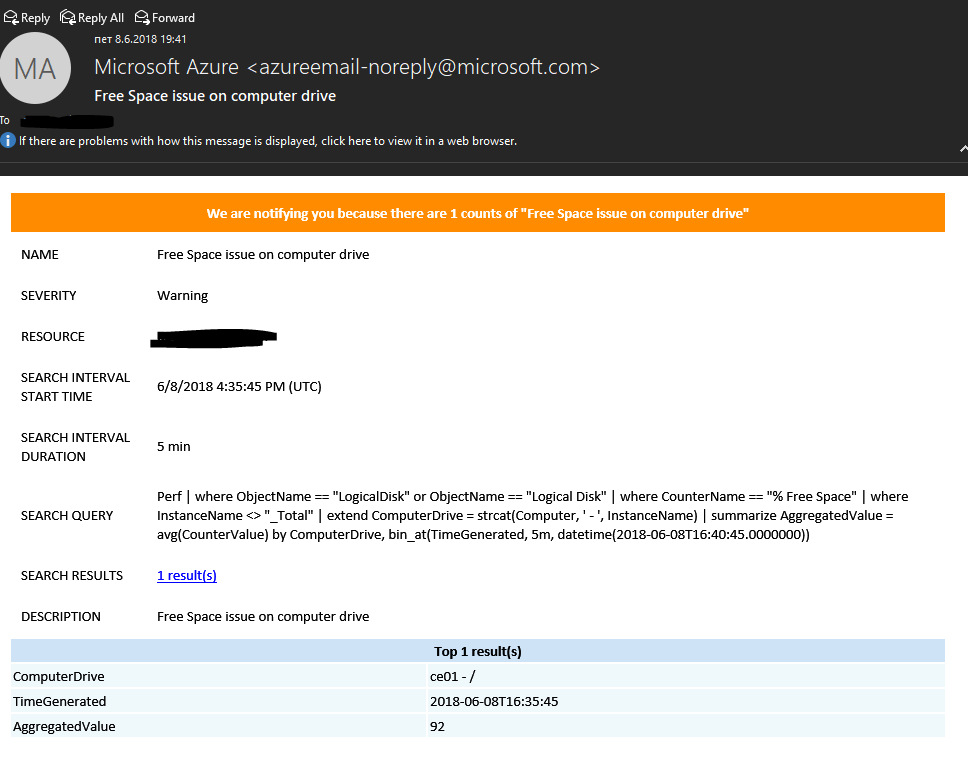Click the AggregatedValue of 92
This screenshot has width=968, height=778.
pyautogui.click(x=437, y=727)
